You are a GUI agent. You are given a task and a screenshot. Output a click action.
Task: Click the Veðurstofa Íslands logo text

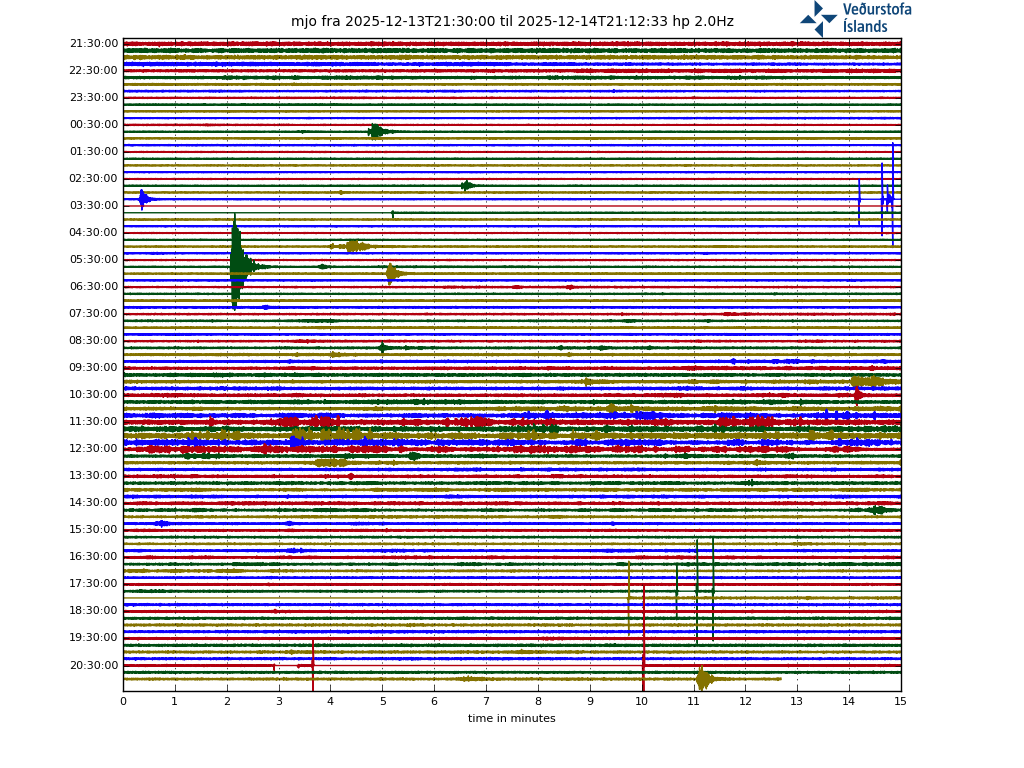point(876,18)
